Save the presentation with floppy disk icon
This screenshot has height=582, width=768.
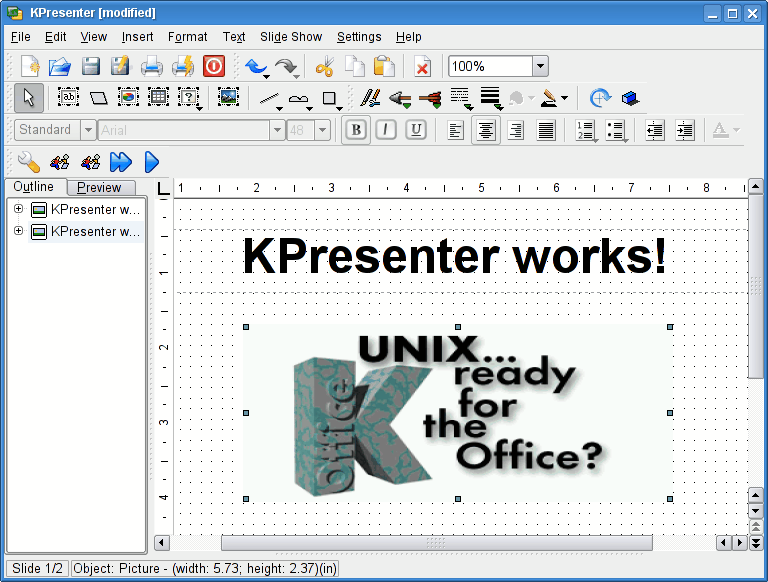point(90,67)
